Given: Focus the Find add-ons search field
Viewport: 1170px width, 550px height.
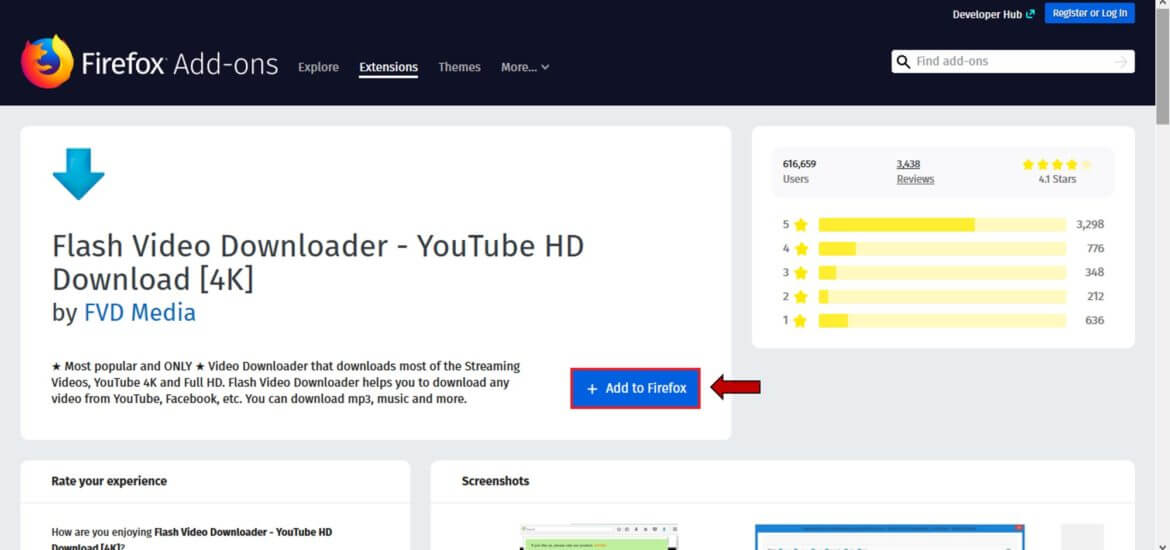Looking at the screenshot, I should point(1012,61).
